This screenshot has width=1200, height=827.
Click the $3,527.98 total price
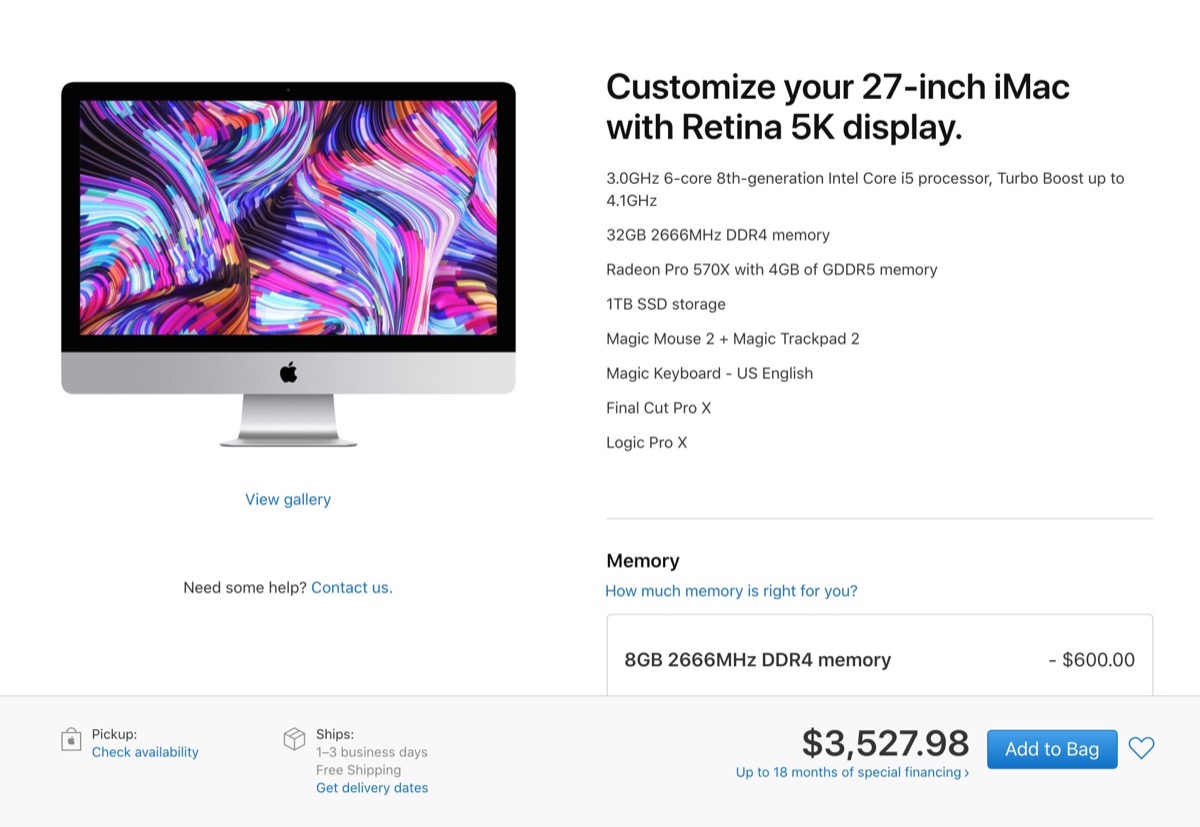pyautogui.click(x=885, y=743)
